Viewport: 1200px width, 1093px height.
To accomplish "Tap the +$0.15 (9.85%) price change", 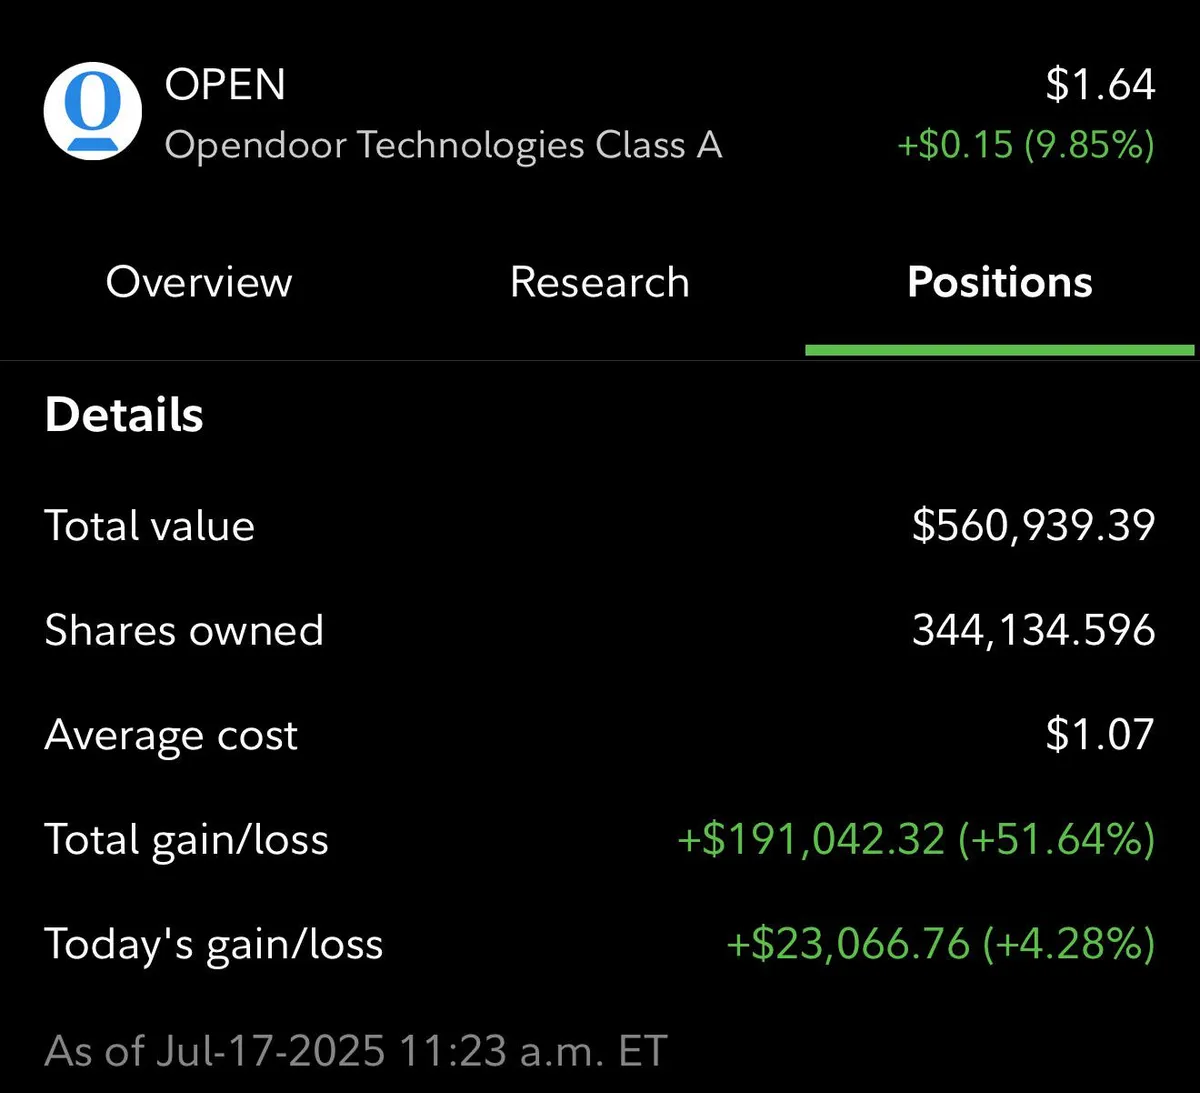I will tap(1026, 146).
